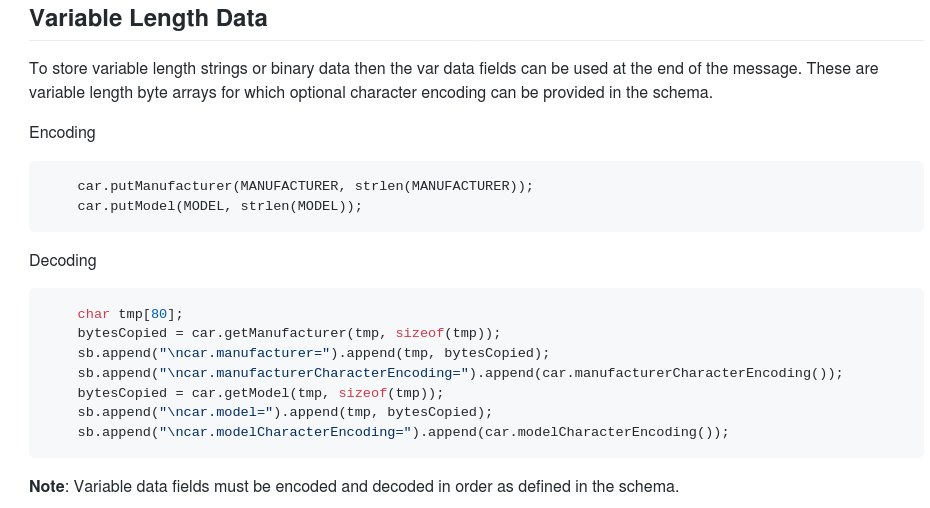The height and width of the screenshot is (508, 930).
Task: Click the "\ncar.manufacturerCharacterEncoding=" string literal
Action: click(x=314, y=373)
